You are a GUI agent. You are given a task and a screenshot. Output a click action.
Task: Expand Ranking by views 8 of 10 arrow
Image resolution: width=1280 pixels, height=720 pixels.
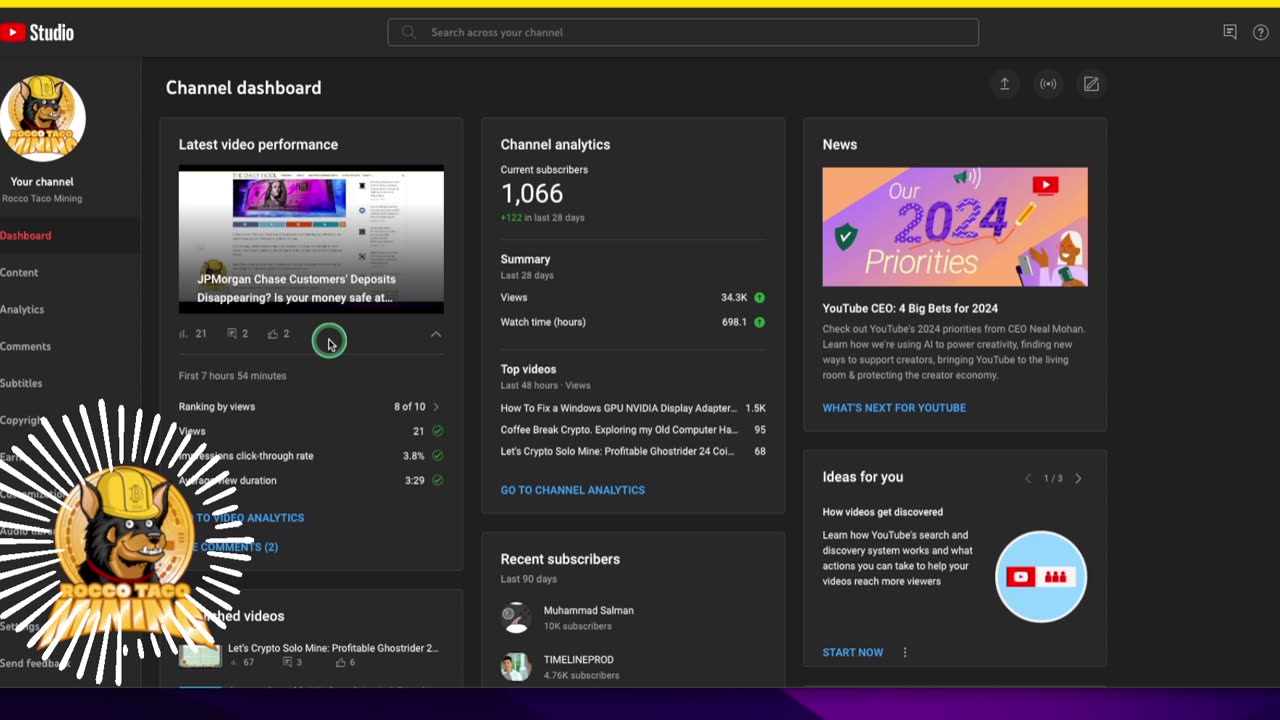pos(436,407)
